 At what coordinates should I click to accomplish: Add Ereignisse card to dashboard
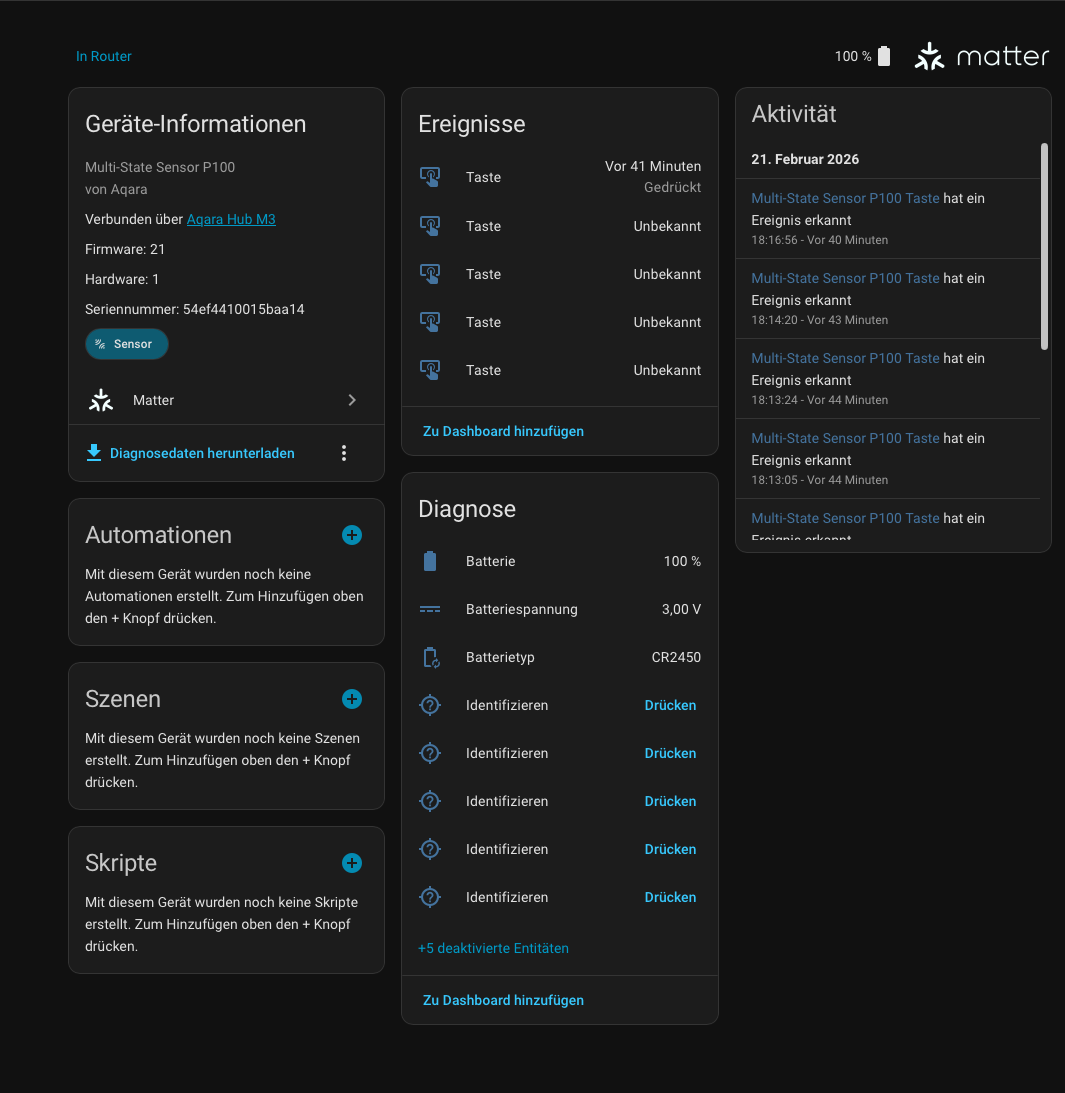(x=503, y=431)
